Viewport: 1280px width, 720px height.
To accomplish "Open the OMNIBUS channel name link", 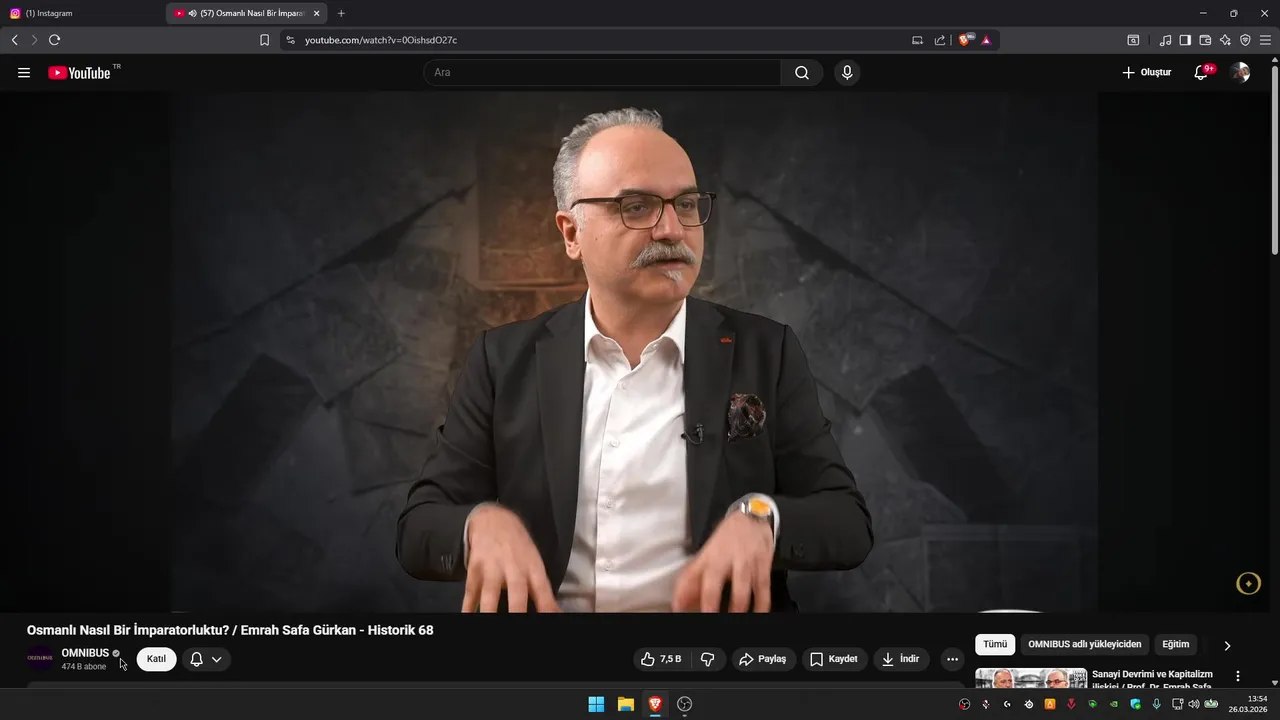I will (85, 653).
